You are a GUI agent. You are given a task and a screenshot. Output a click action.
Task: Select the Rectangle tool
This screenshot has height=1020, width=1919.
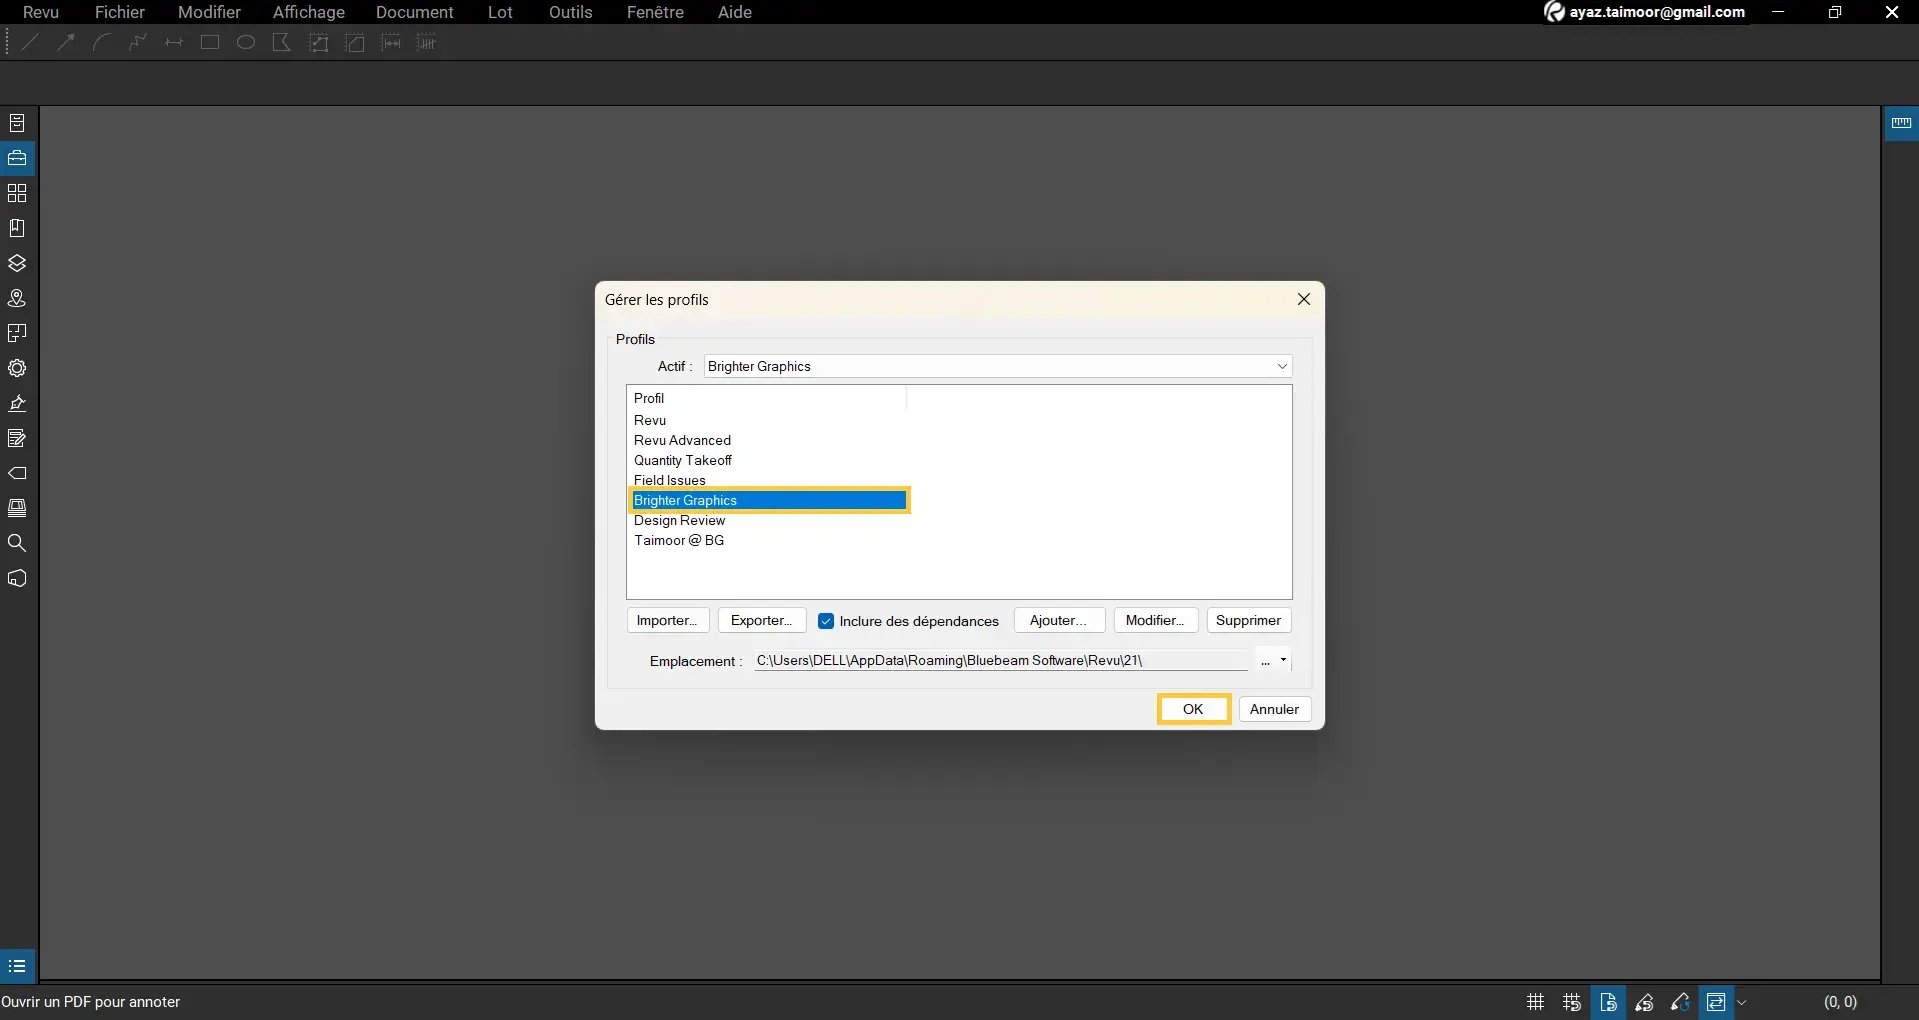(x=210, y=42)
